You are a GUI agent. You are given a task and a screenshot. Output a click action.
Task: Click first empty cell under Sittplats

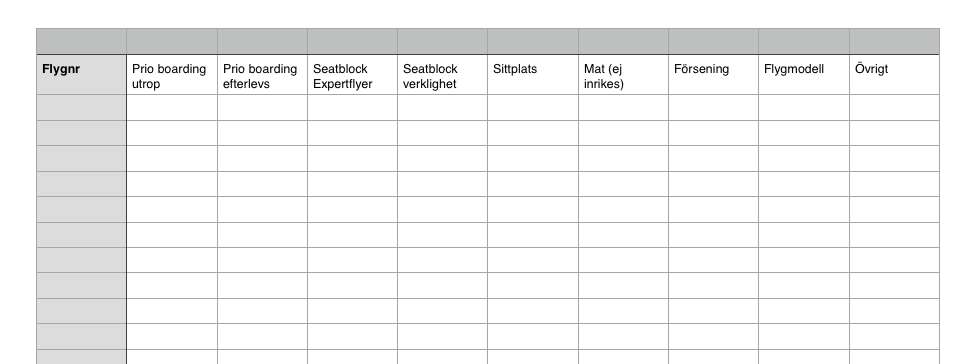(533, 108)
